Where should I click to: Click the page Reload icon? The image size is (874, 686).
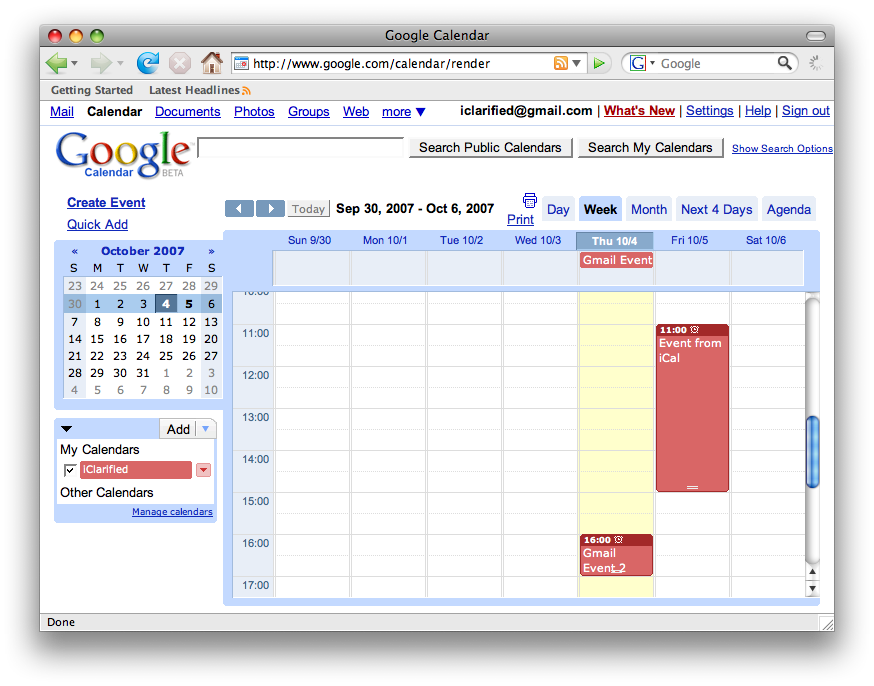148,62
